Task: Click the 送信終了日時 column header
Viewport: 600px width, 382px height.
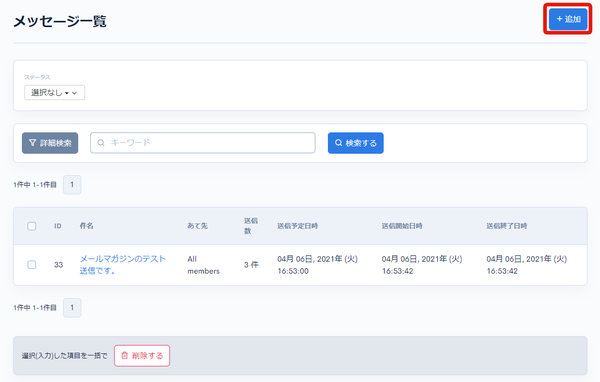Action: [507, 226]
